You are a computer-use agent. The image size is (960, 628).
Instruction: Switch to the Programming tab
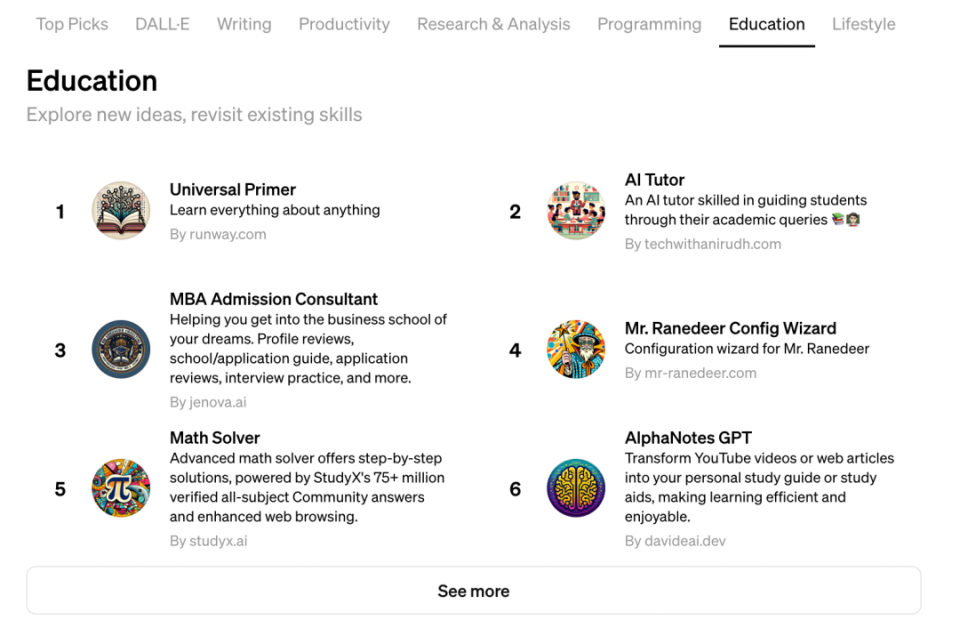coord(649,24)
